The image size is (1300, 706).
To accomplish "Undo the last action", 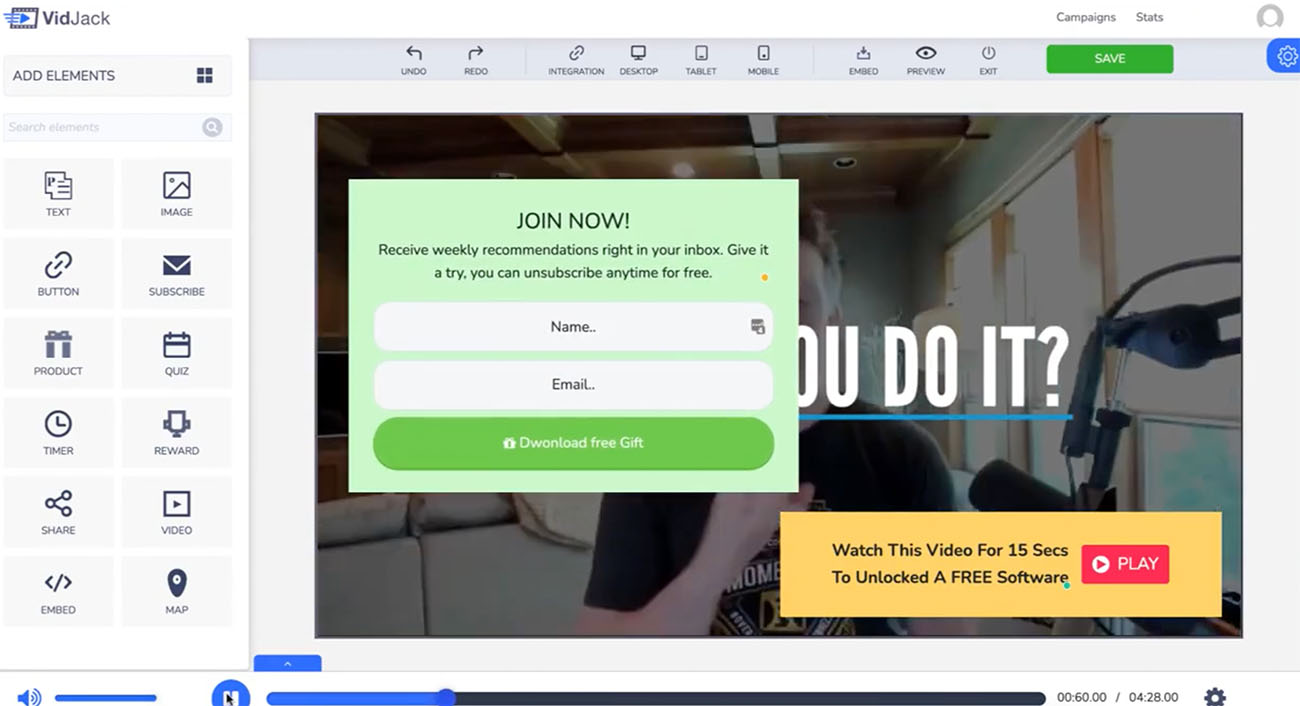I will coord(413,59).
